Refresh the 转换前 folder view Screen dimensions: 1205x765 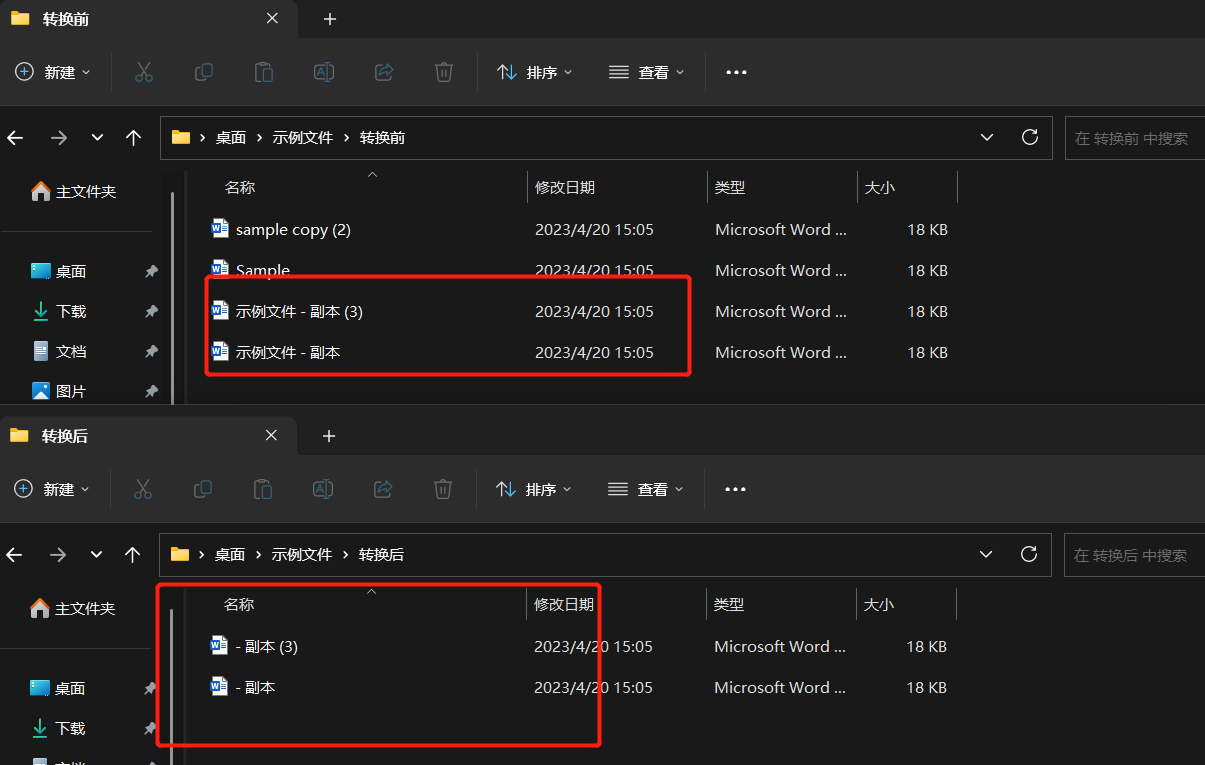click(1029, 137)
